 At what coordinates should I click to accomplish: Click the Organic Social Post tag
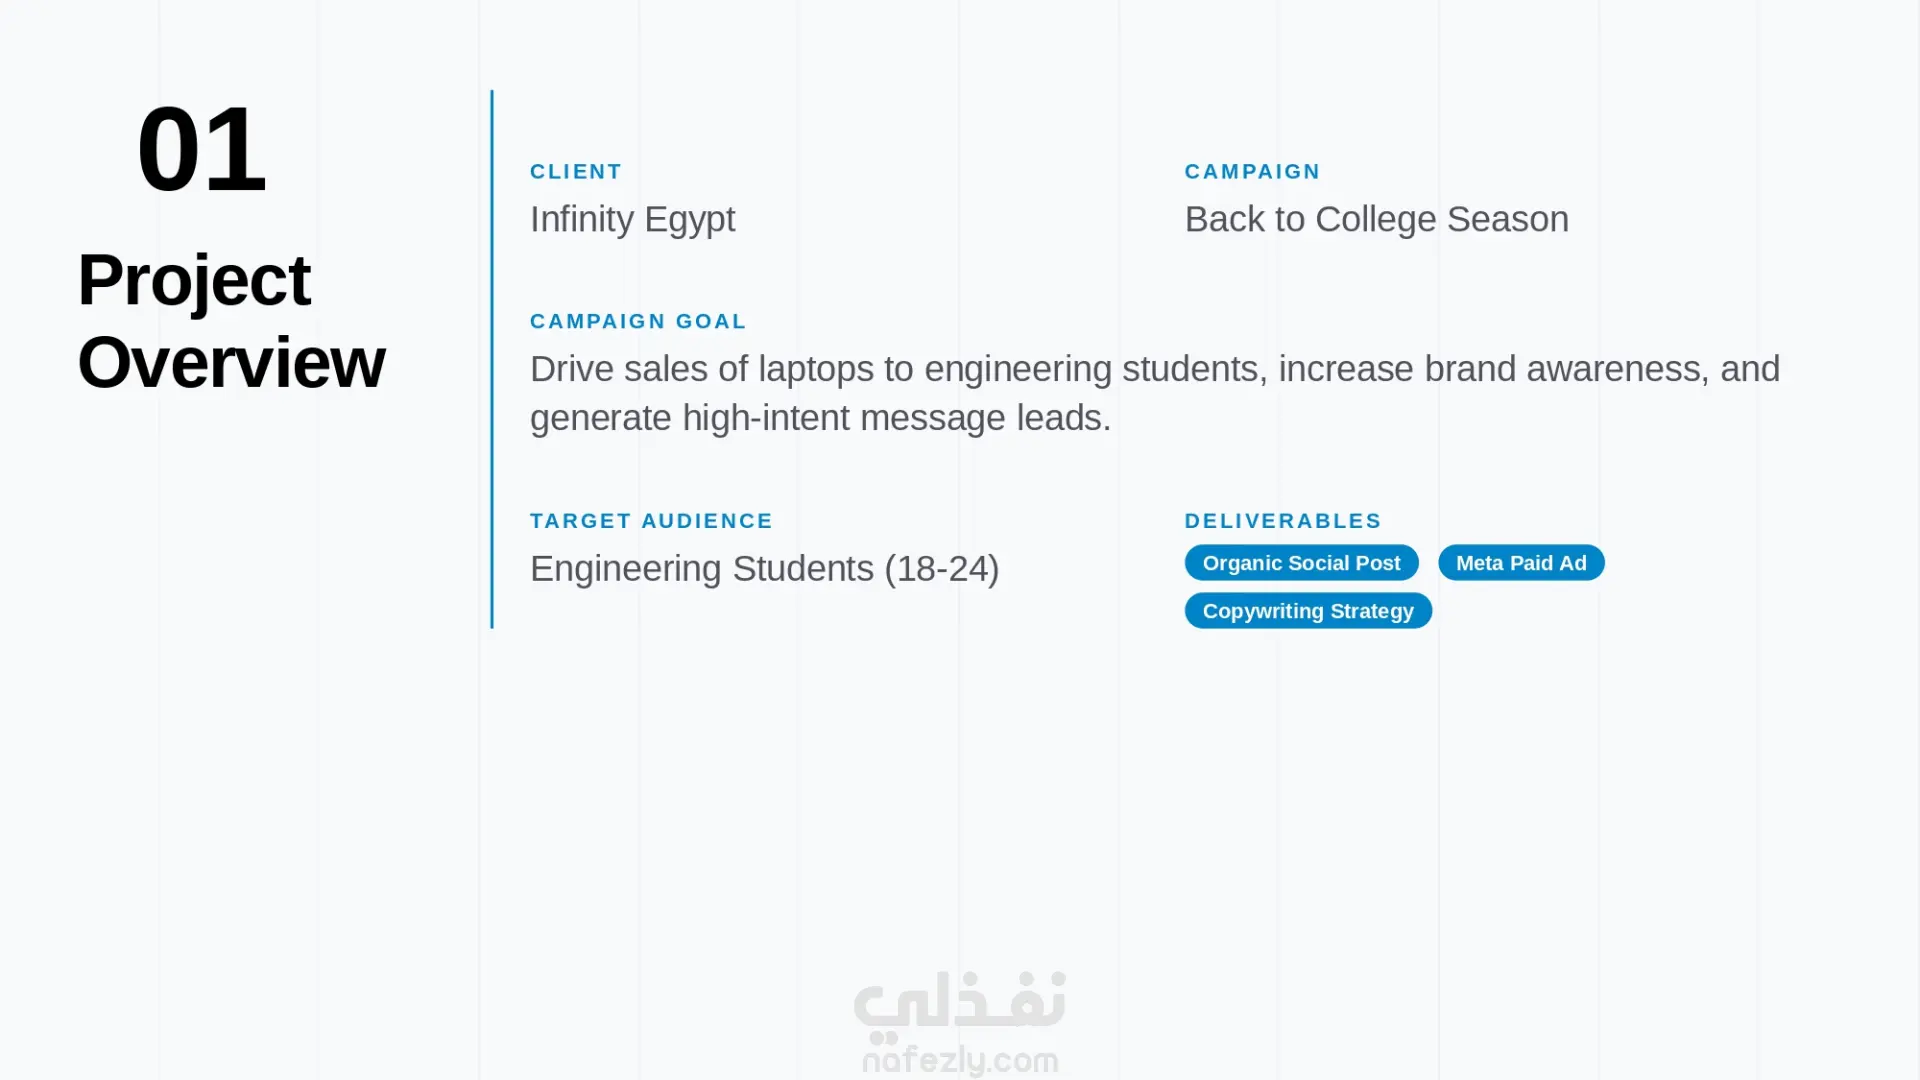[x=1301, y=563]
